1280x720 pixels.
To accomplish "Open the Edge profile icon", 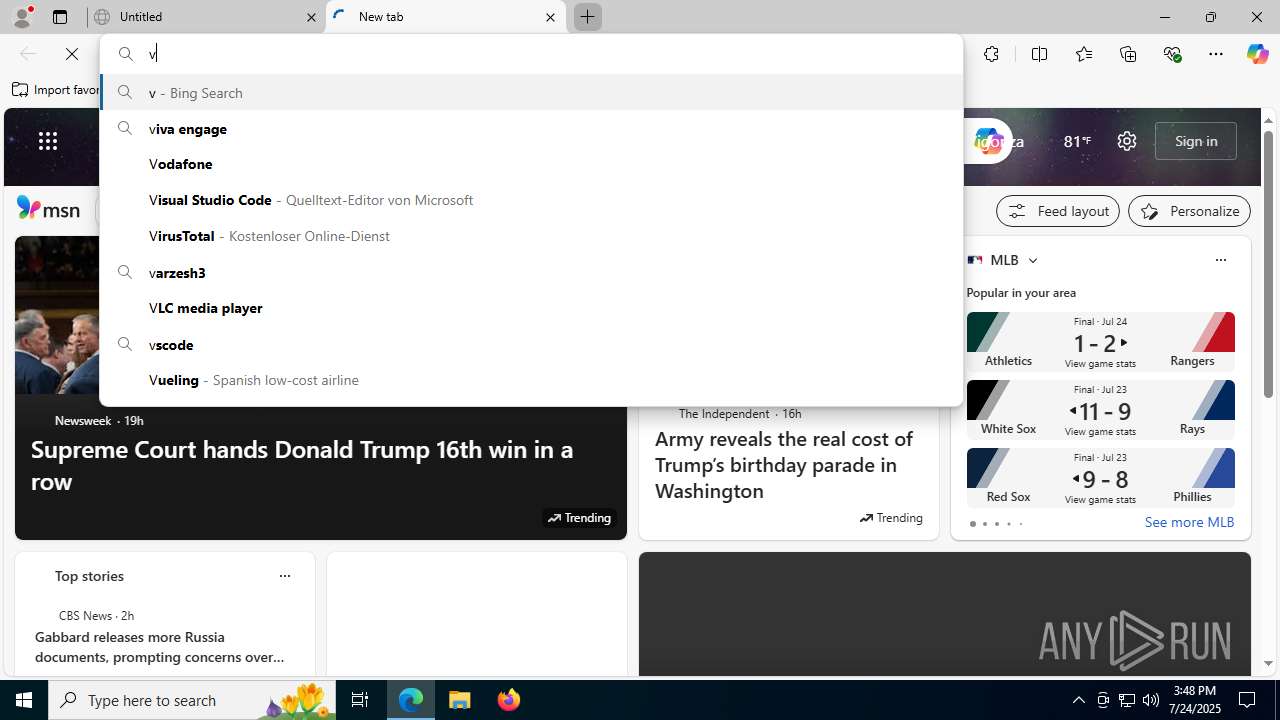I will (22, 17).
